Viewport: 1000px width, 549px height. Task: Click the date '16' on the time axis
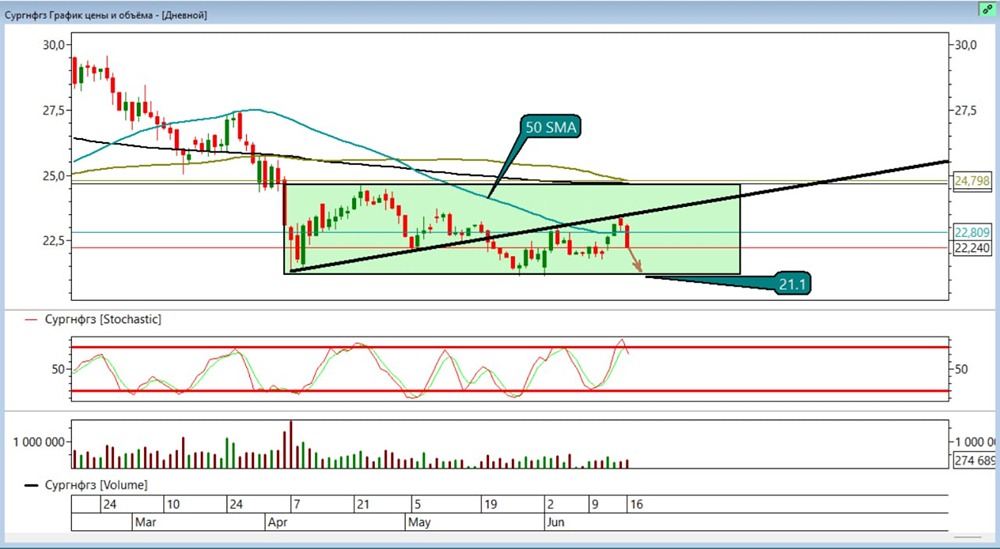point(636,504)
